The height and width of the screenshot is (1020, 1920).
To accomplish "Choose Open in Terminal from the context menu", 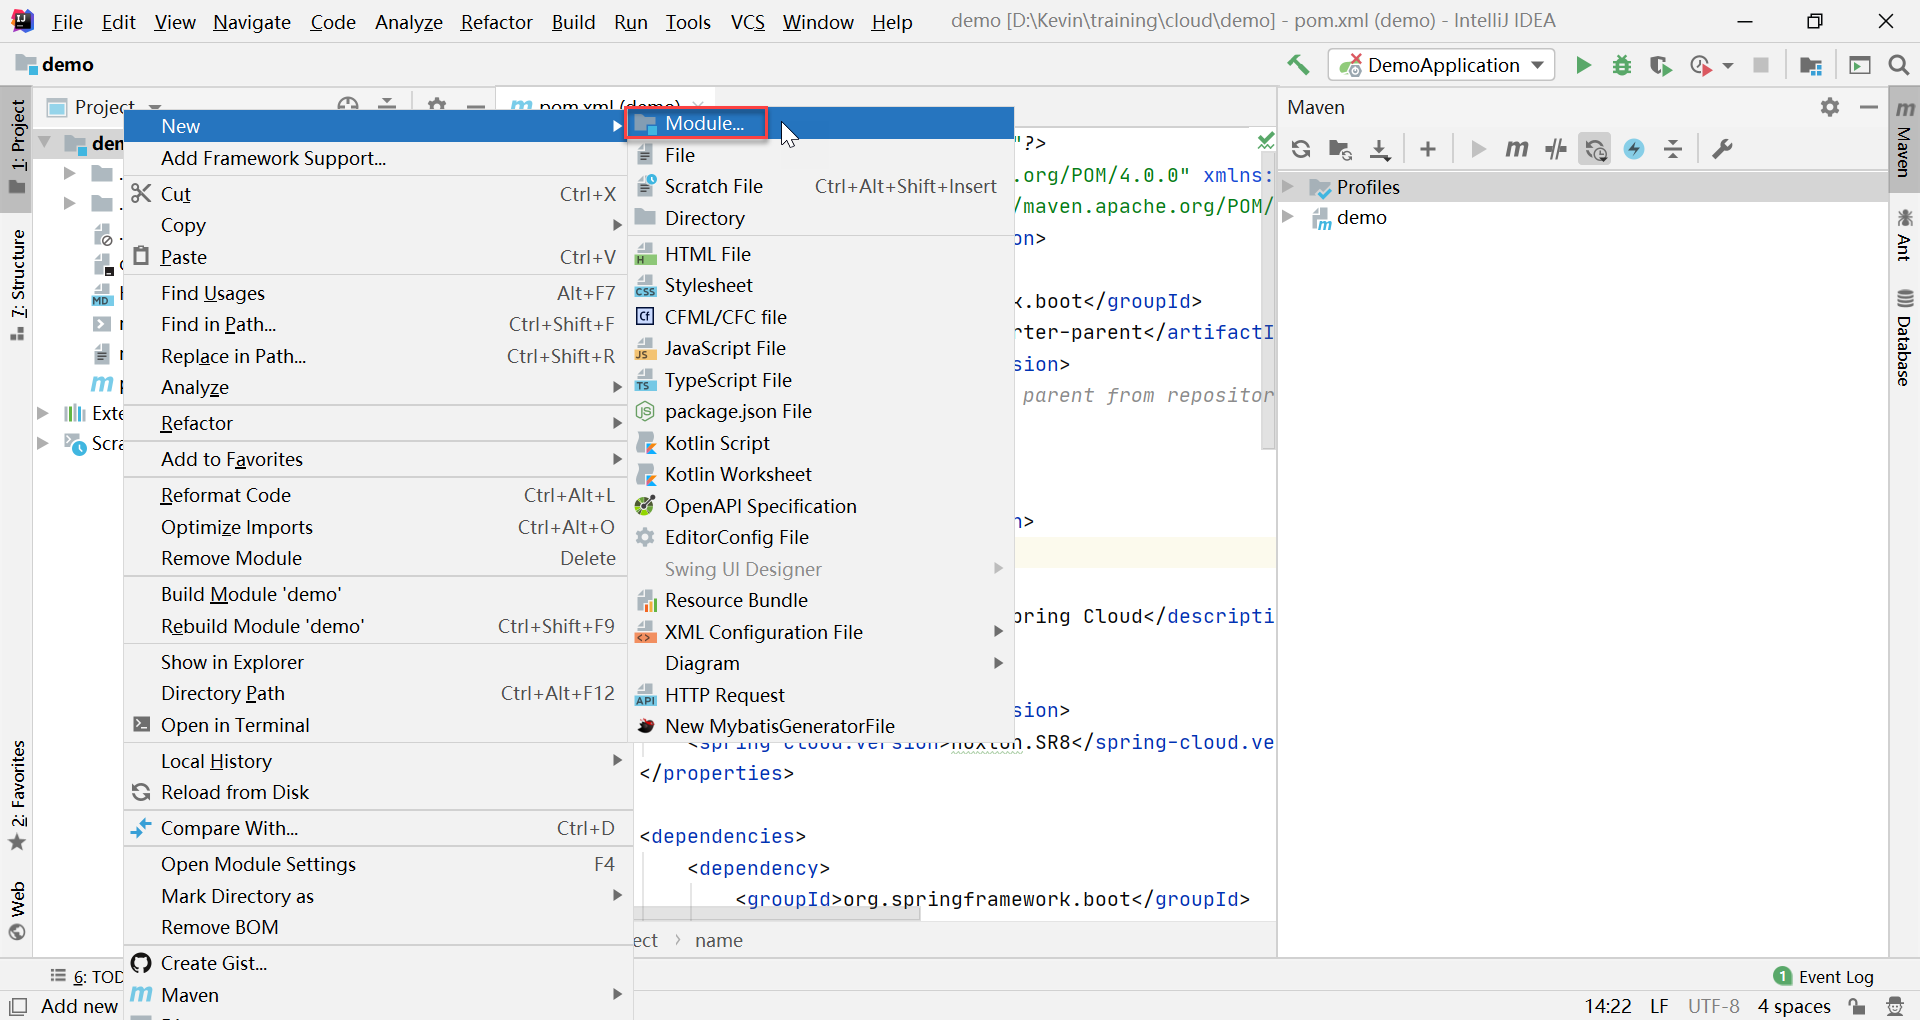I will click(x=376, y=725).
